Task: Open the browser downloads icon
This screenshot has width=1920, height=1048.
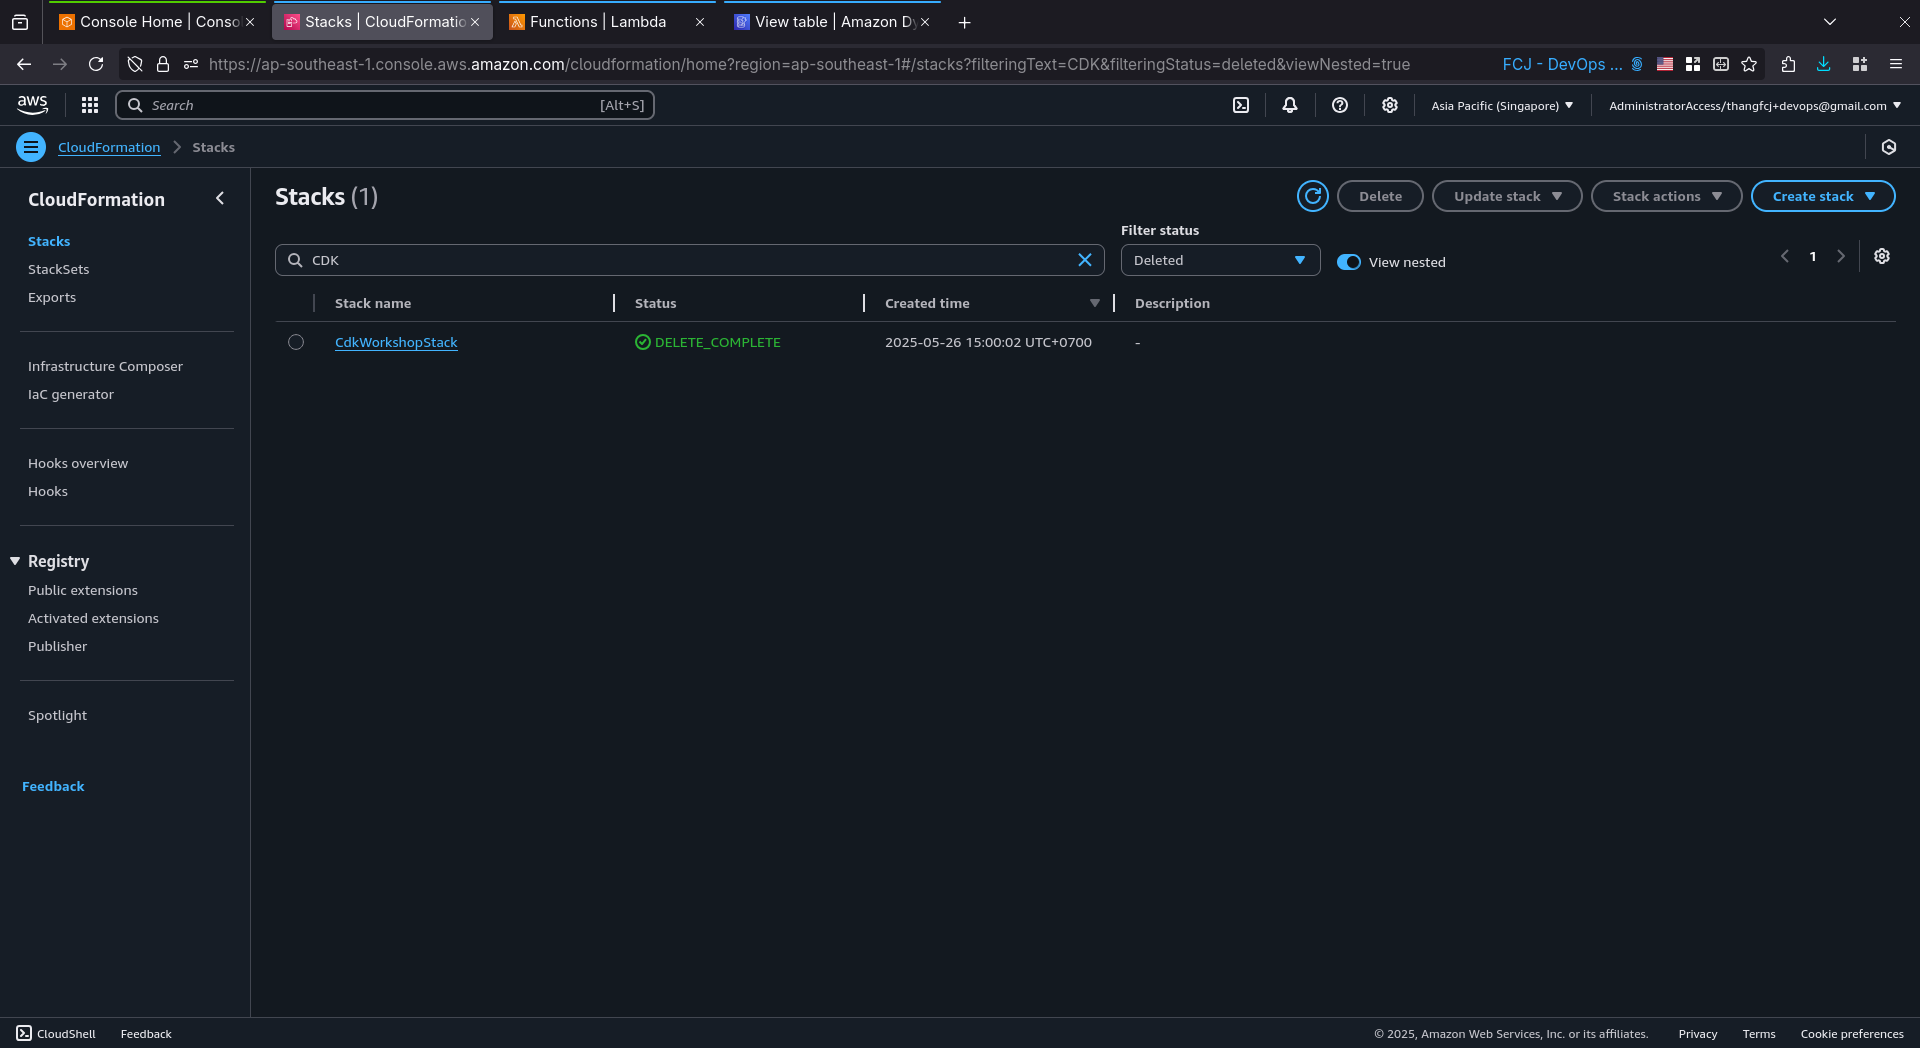Action: pyautogui.click(x=1824, y=64)
